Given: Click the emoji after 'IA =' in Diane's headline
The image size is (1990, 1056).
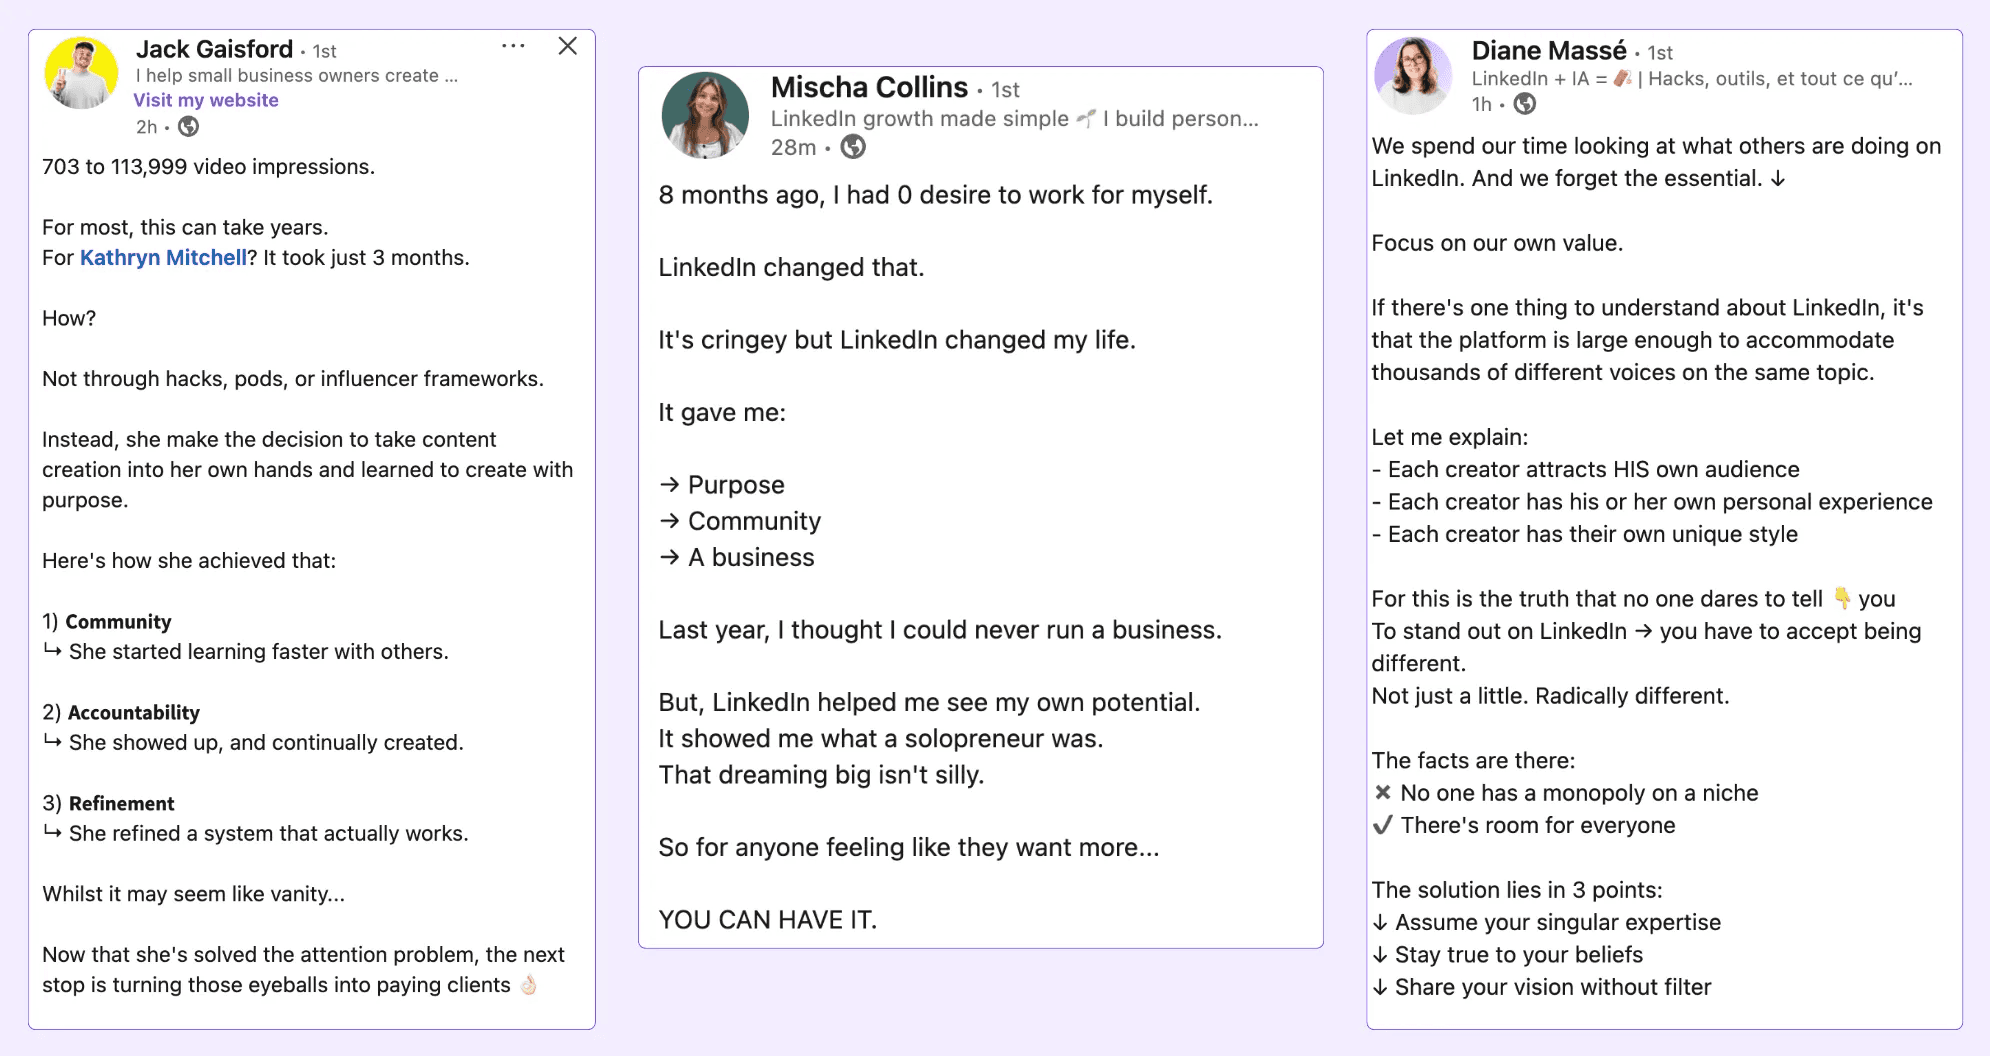Looking at the screenshot, I should (x=1622, y=78).
